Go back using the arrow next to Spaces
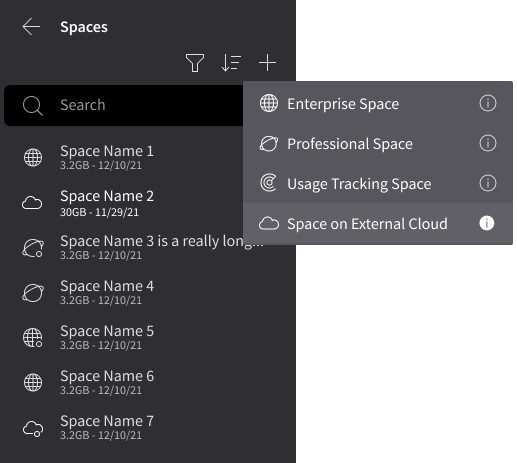Viewport: 517px width, 463px height. [x=31, y=27]
